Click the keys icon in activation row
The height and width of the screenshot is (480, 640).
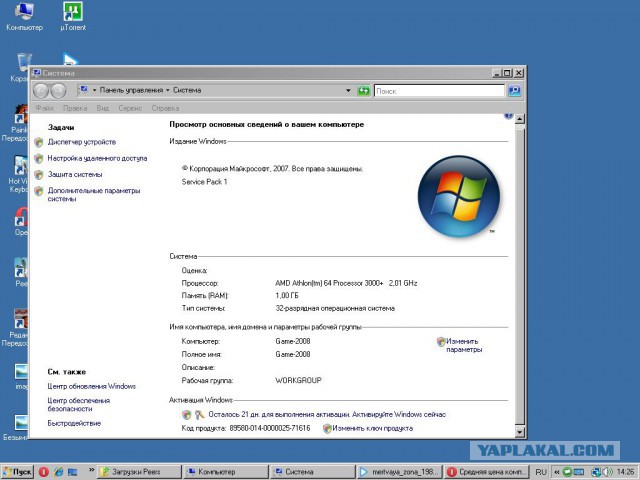(199, 415)
